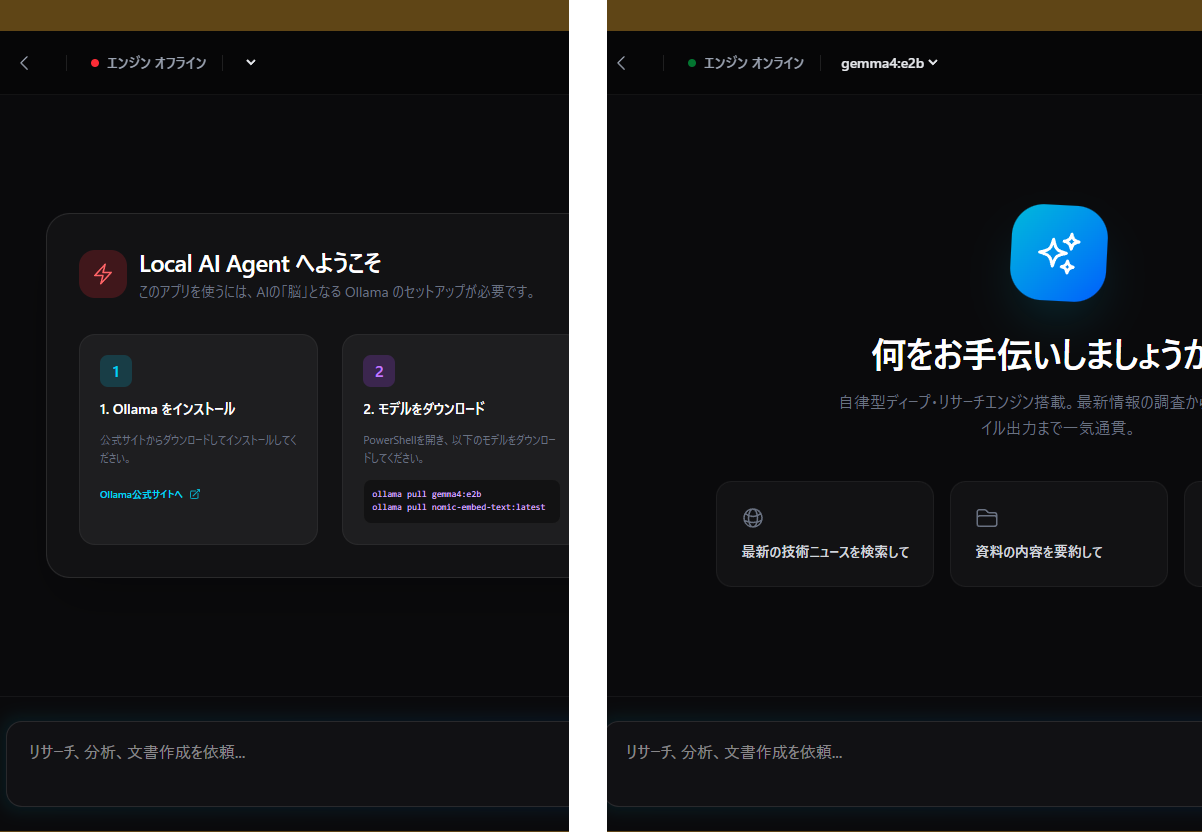
Task: Open the gemma4:e2b model dropdown
Action: point(889,63)
